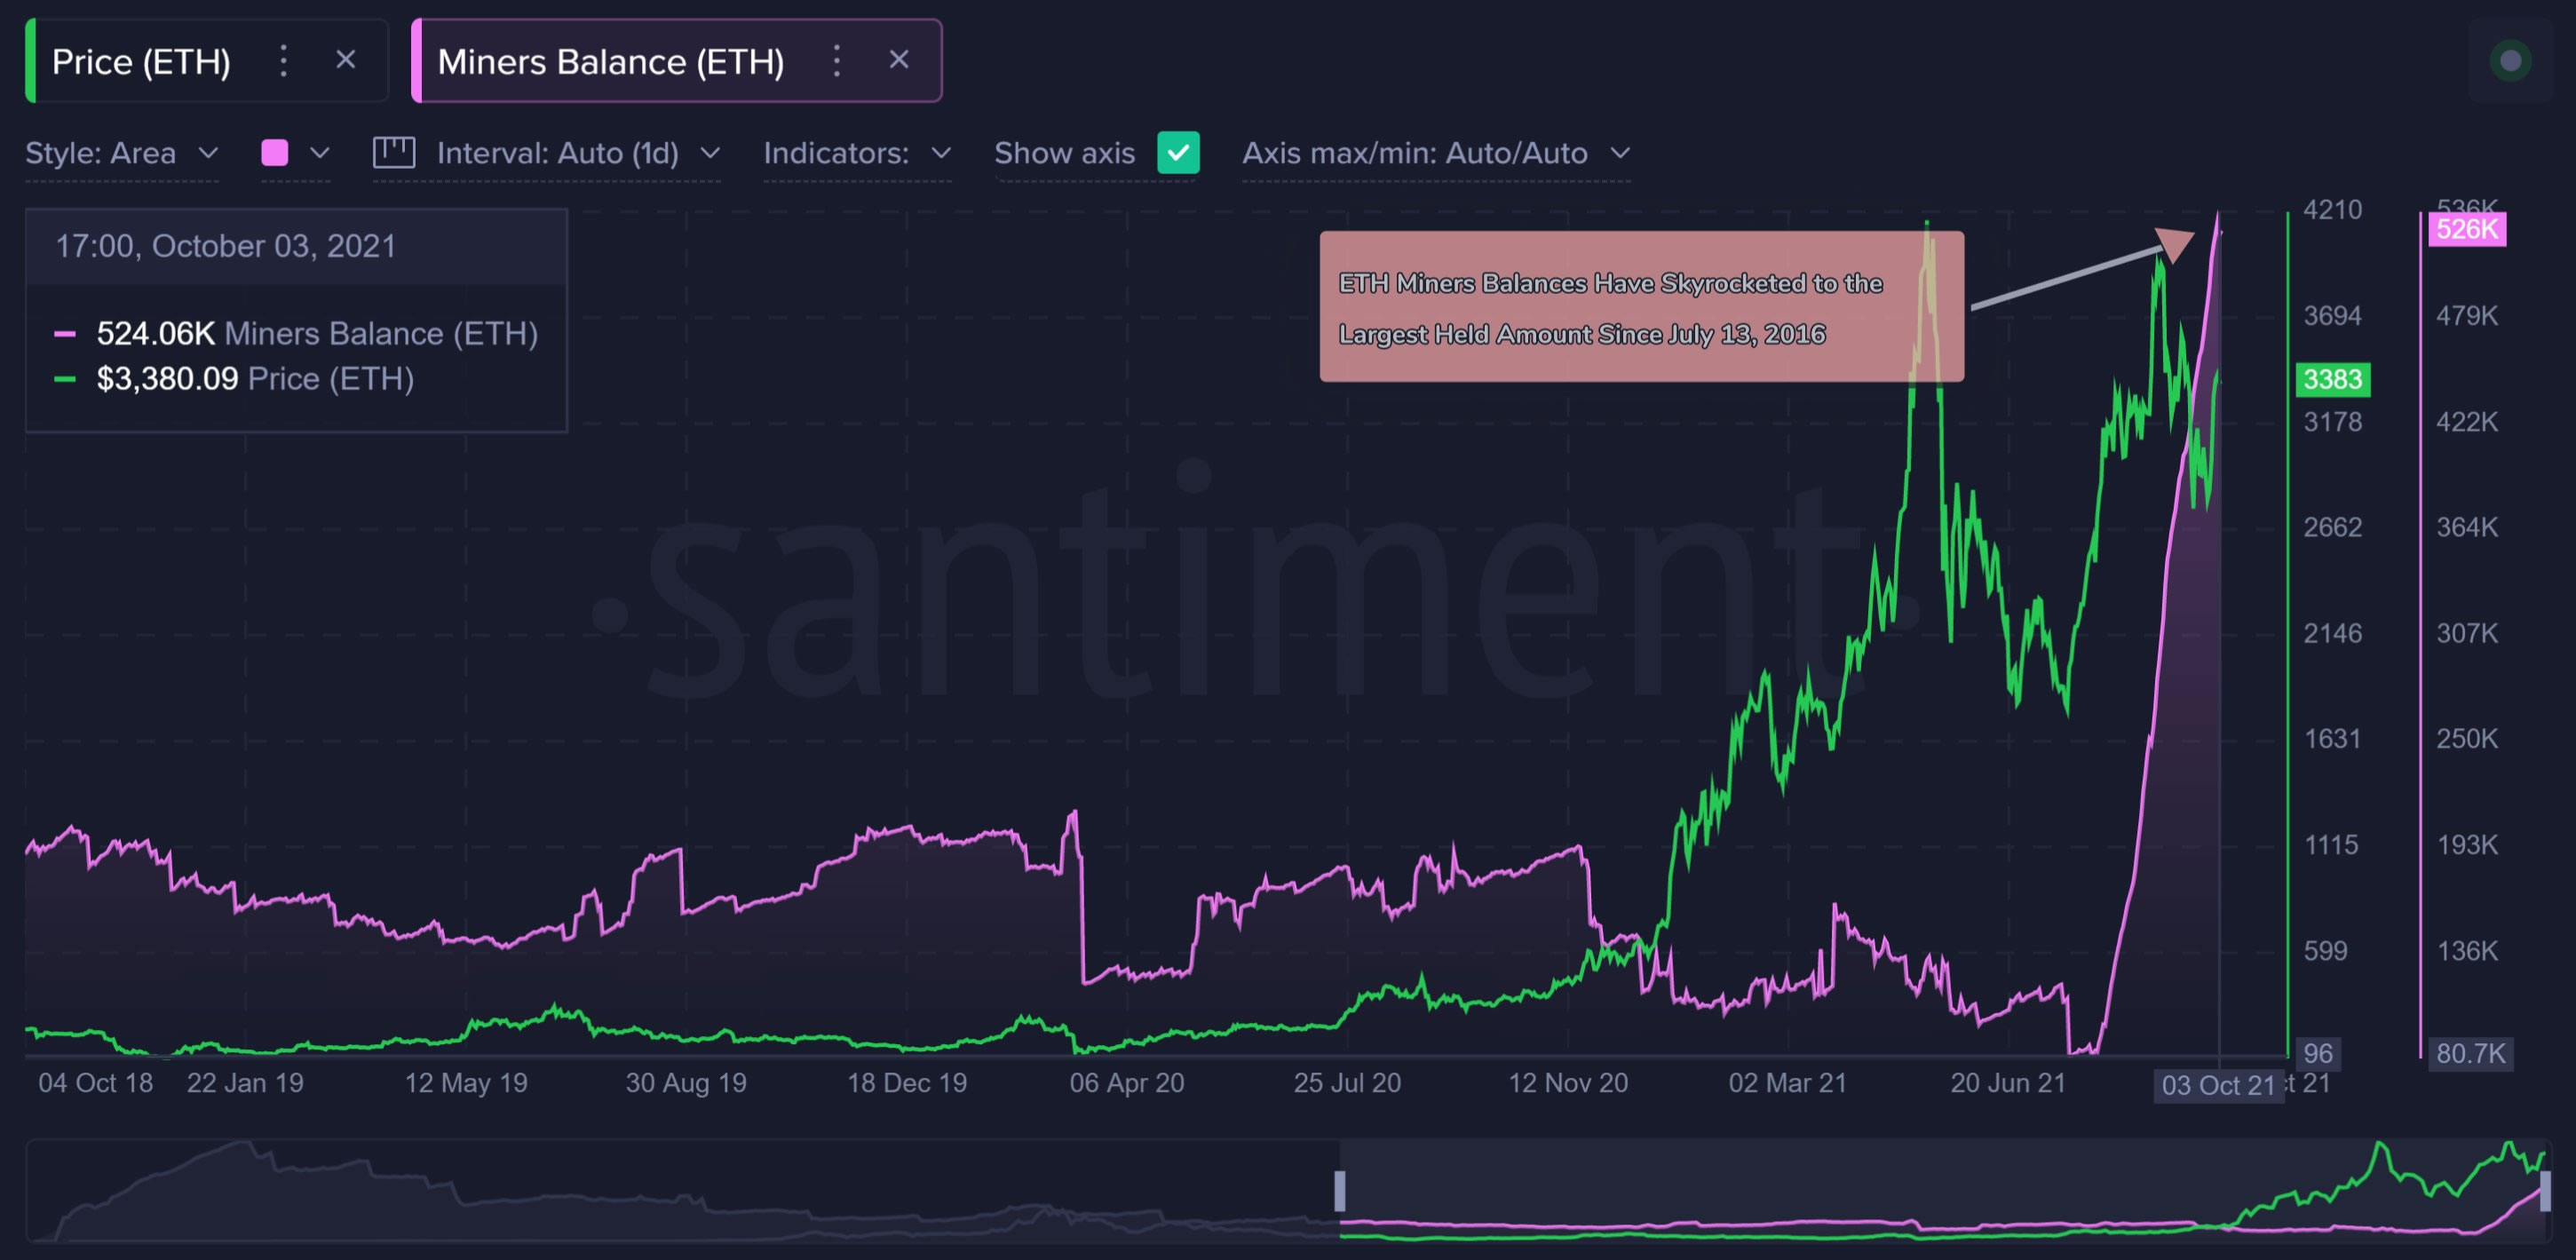This screenshot has height=1260, width=2576.
Task: Open Miners Balance (ETH) three-dot menu
Action: click(x=837, y=61)
